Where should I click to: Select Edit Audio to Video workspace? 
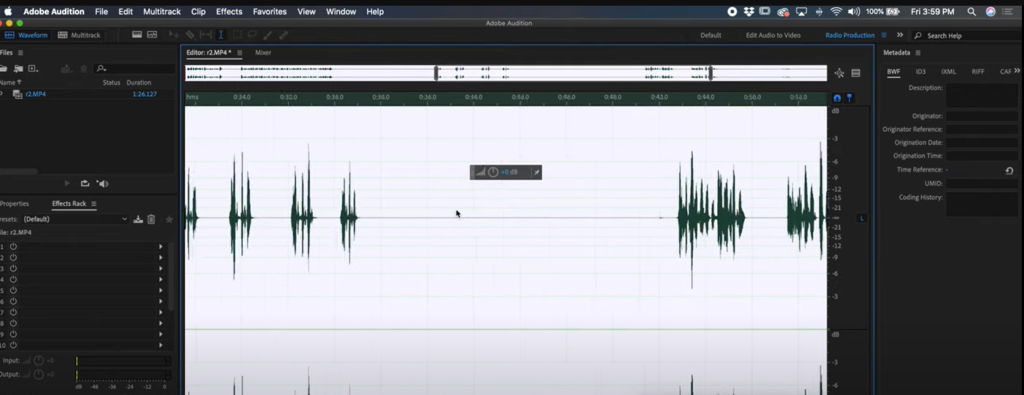click(773, 35)
